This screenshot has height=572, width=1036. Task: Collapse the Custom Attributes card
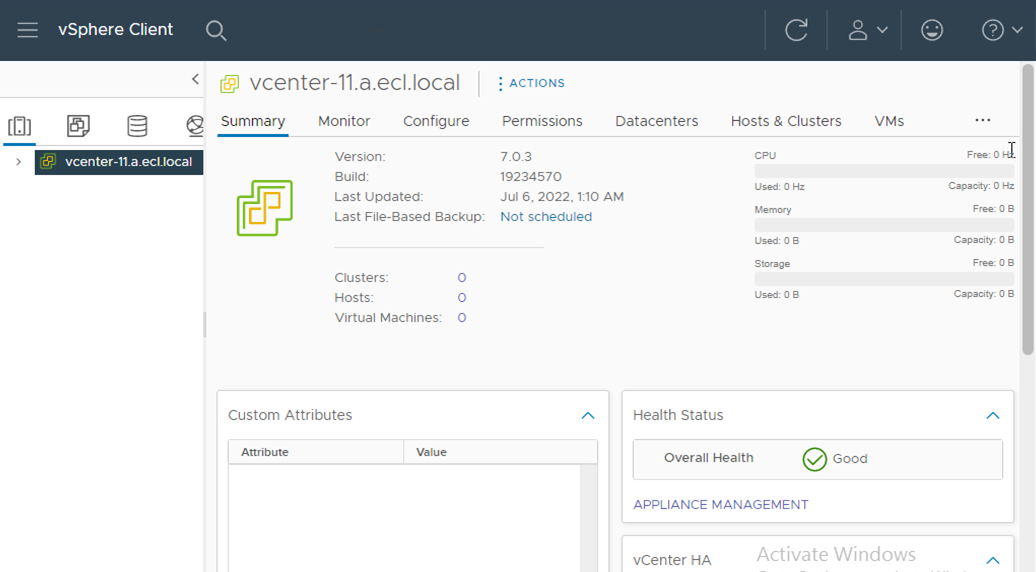(588, 415)
